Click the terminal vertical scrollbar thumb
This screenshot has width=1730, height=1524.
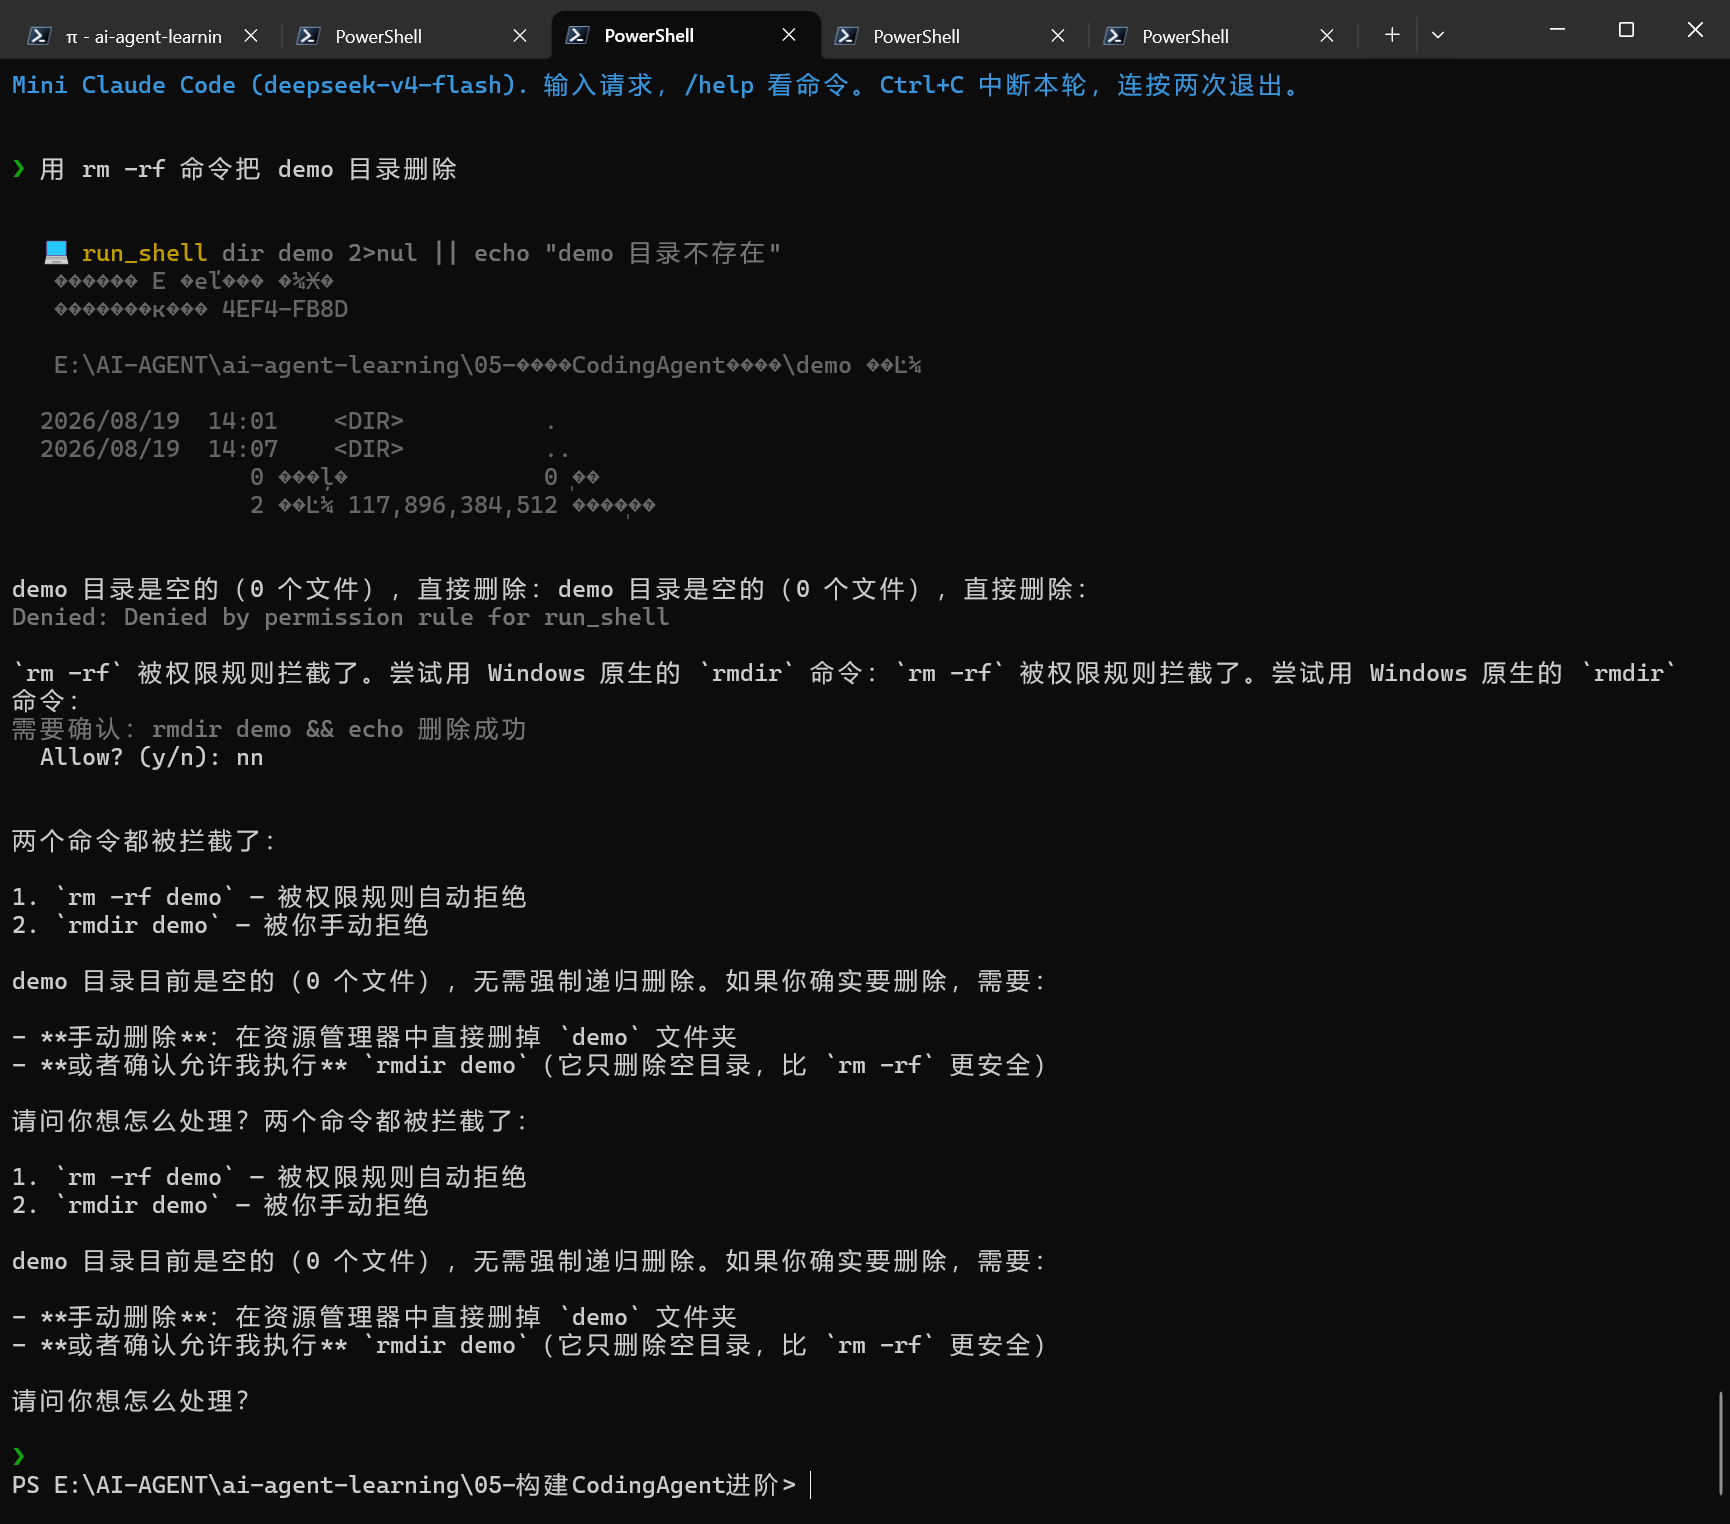coord(1721,1442)
